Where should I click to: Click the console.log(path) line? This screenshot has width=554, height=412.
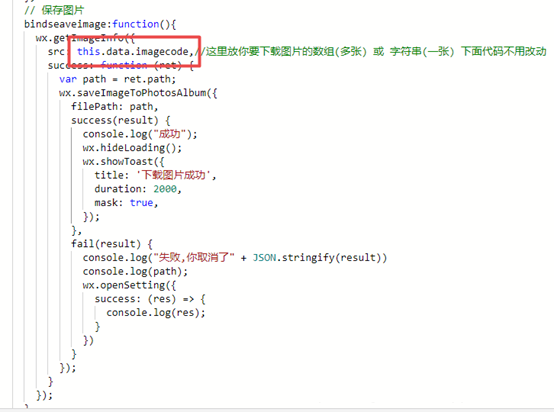point(135,272)
